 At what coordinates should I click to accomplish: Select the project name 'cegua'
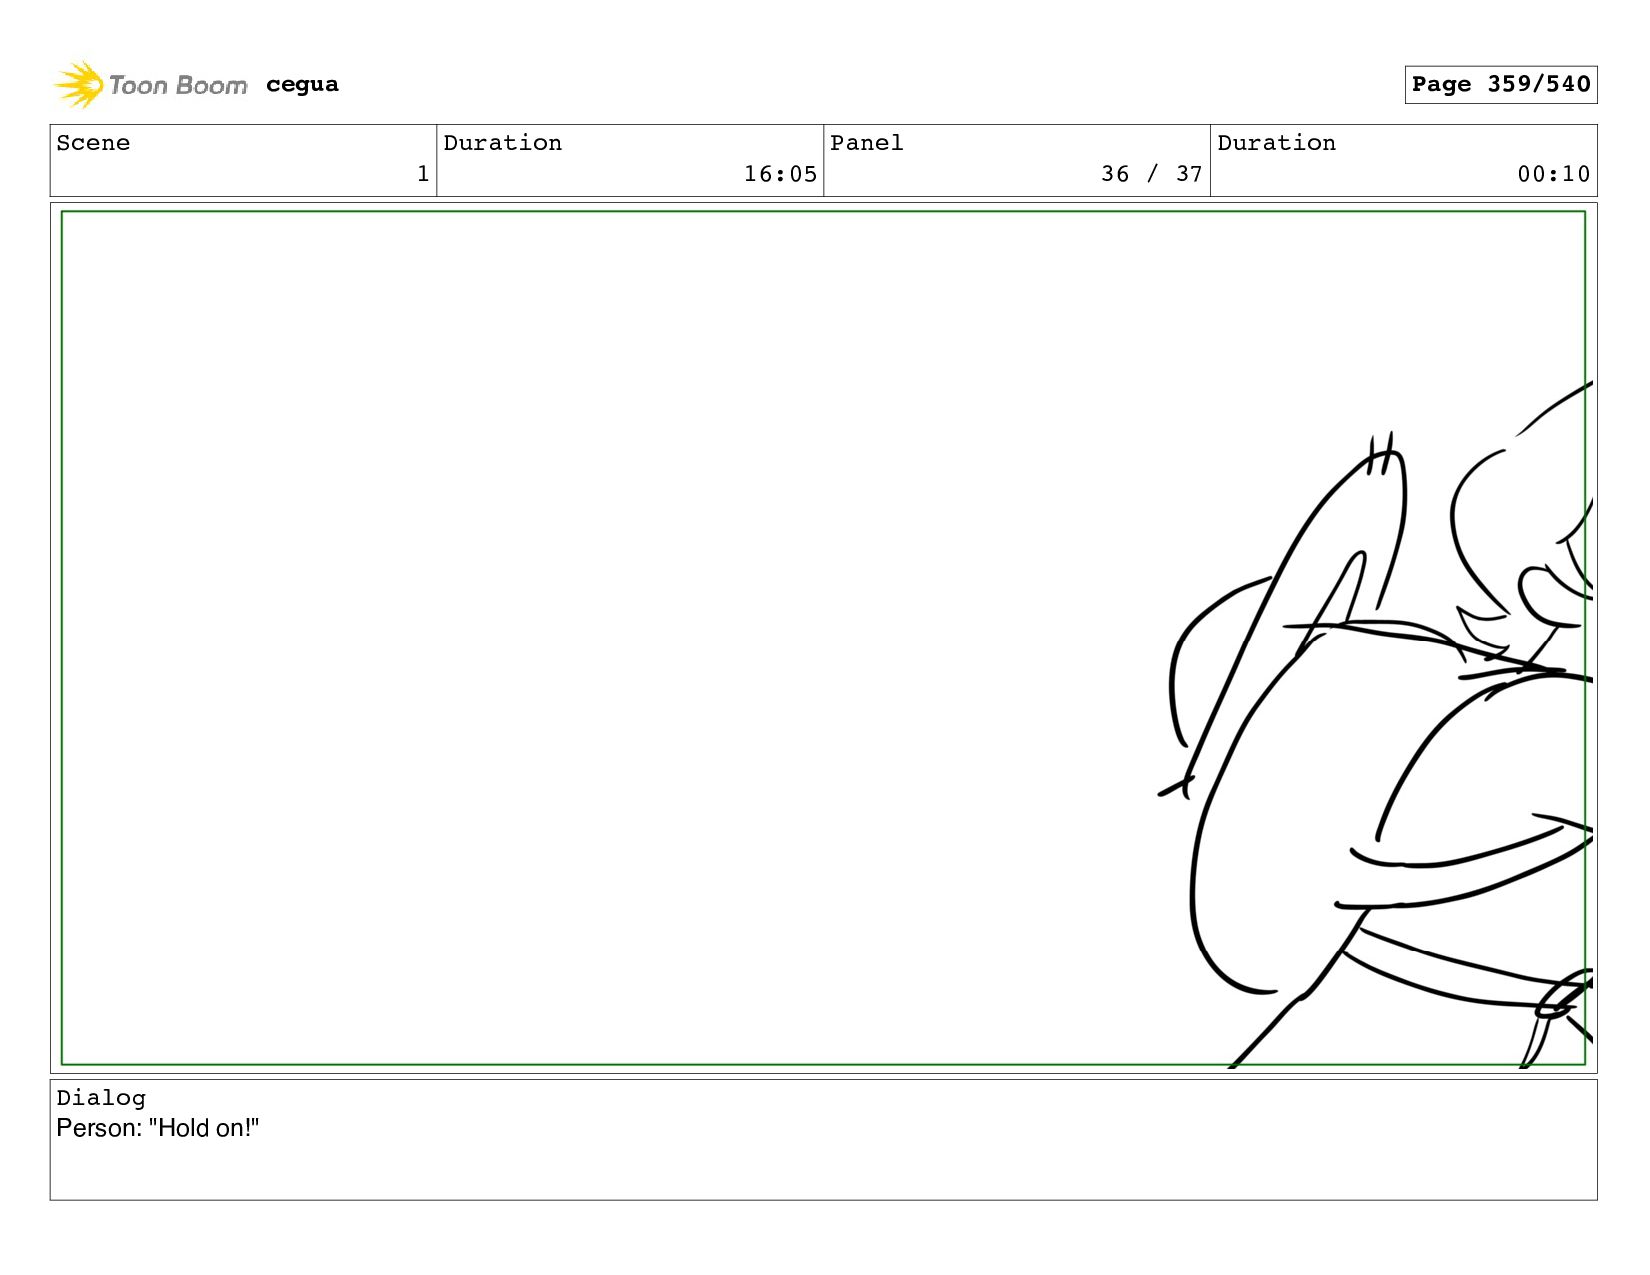(302, 85)
